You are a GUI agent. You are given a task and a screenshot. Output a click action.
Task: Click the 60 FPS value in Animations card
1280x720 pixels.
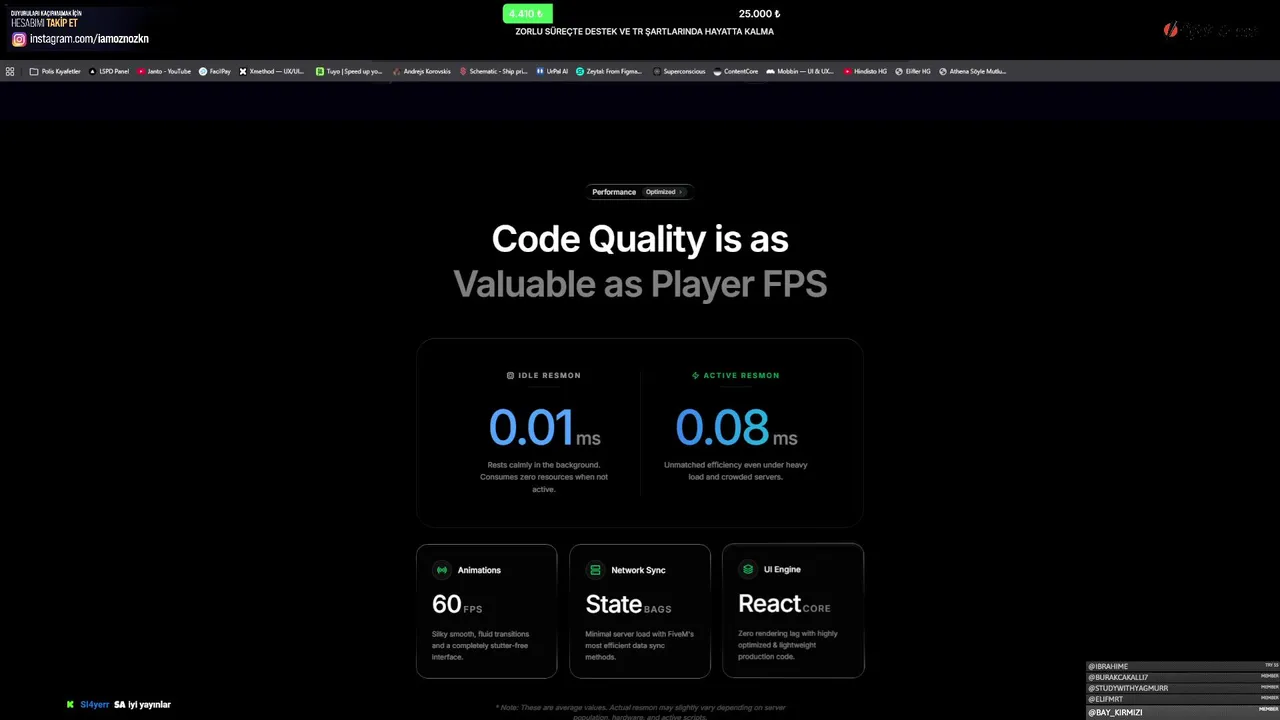coord(457,605)
